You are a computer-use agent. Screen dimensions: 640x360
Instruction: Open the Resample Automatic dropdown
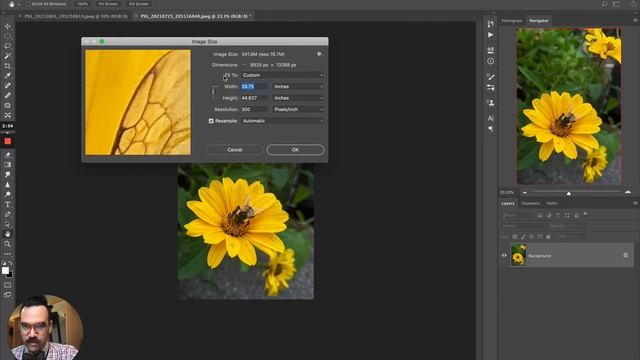[282, 121]
